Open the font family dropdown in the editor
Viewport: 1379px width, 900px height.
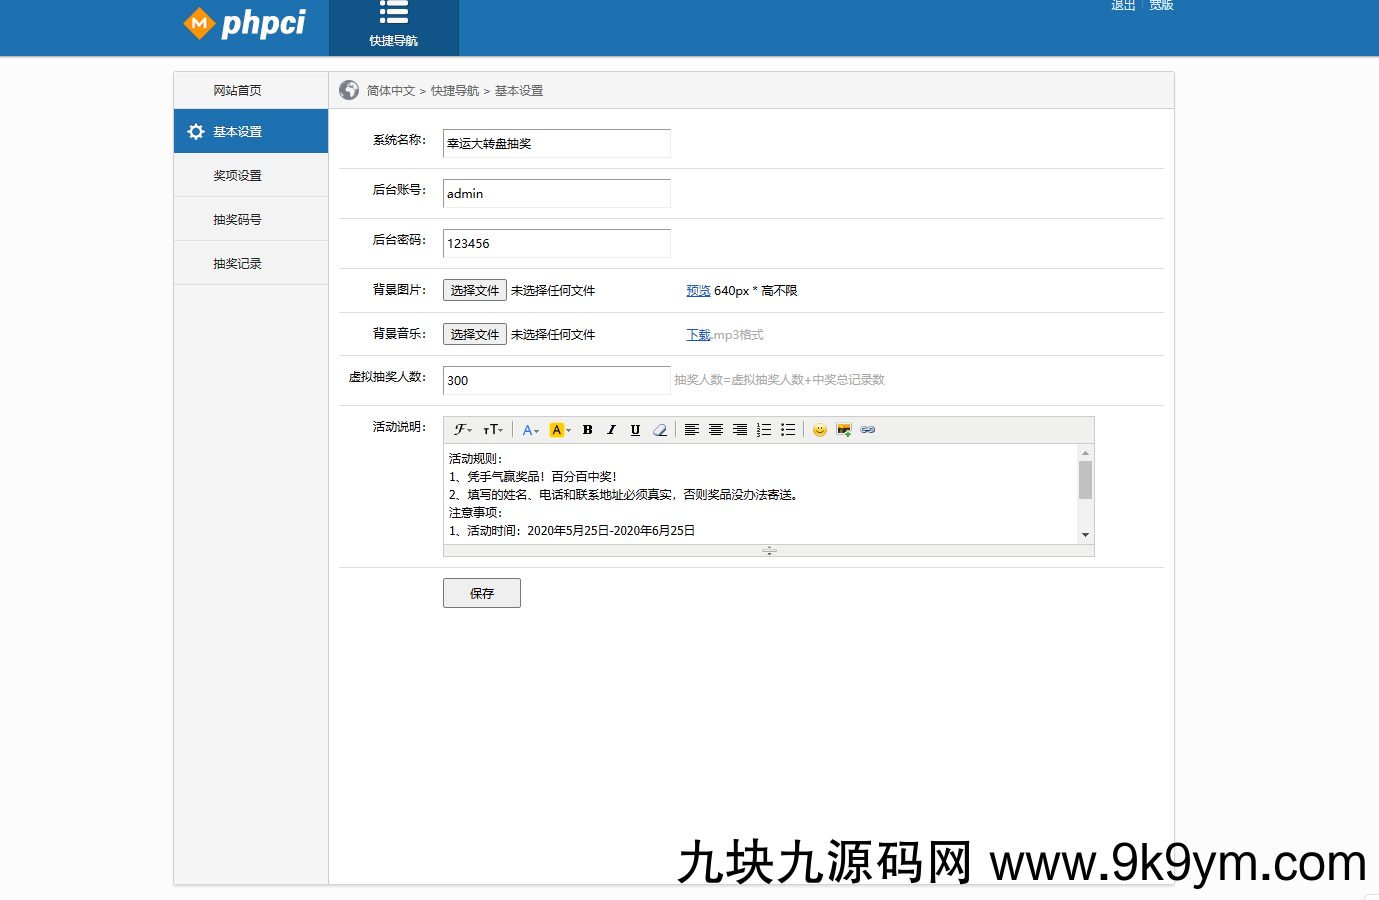[x=460, y=429]
